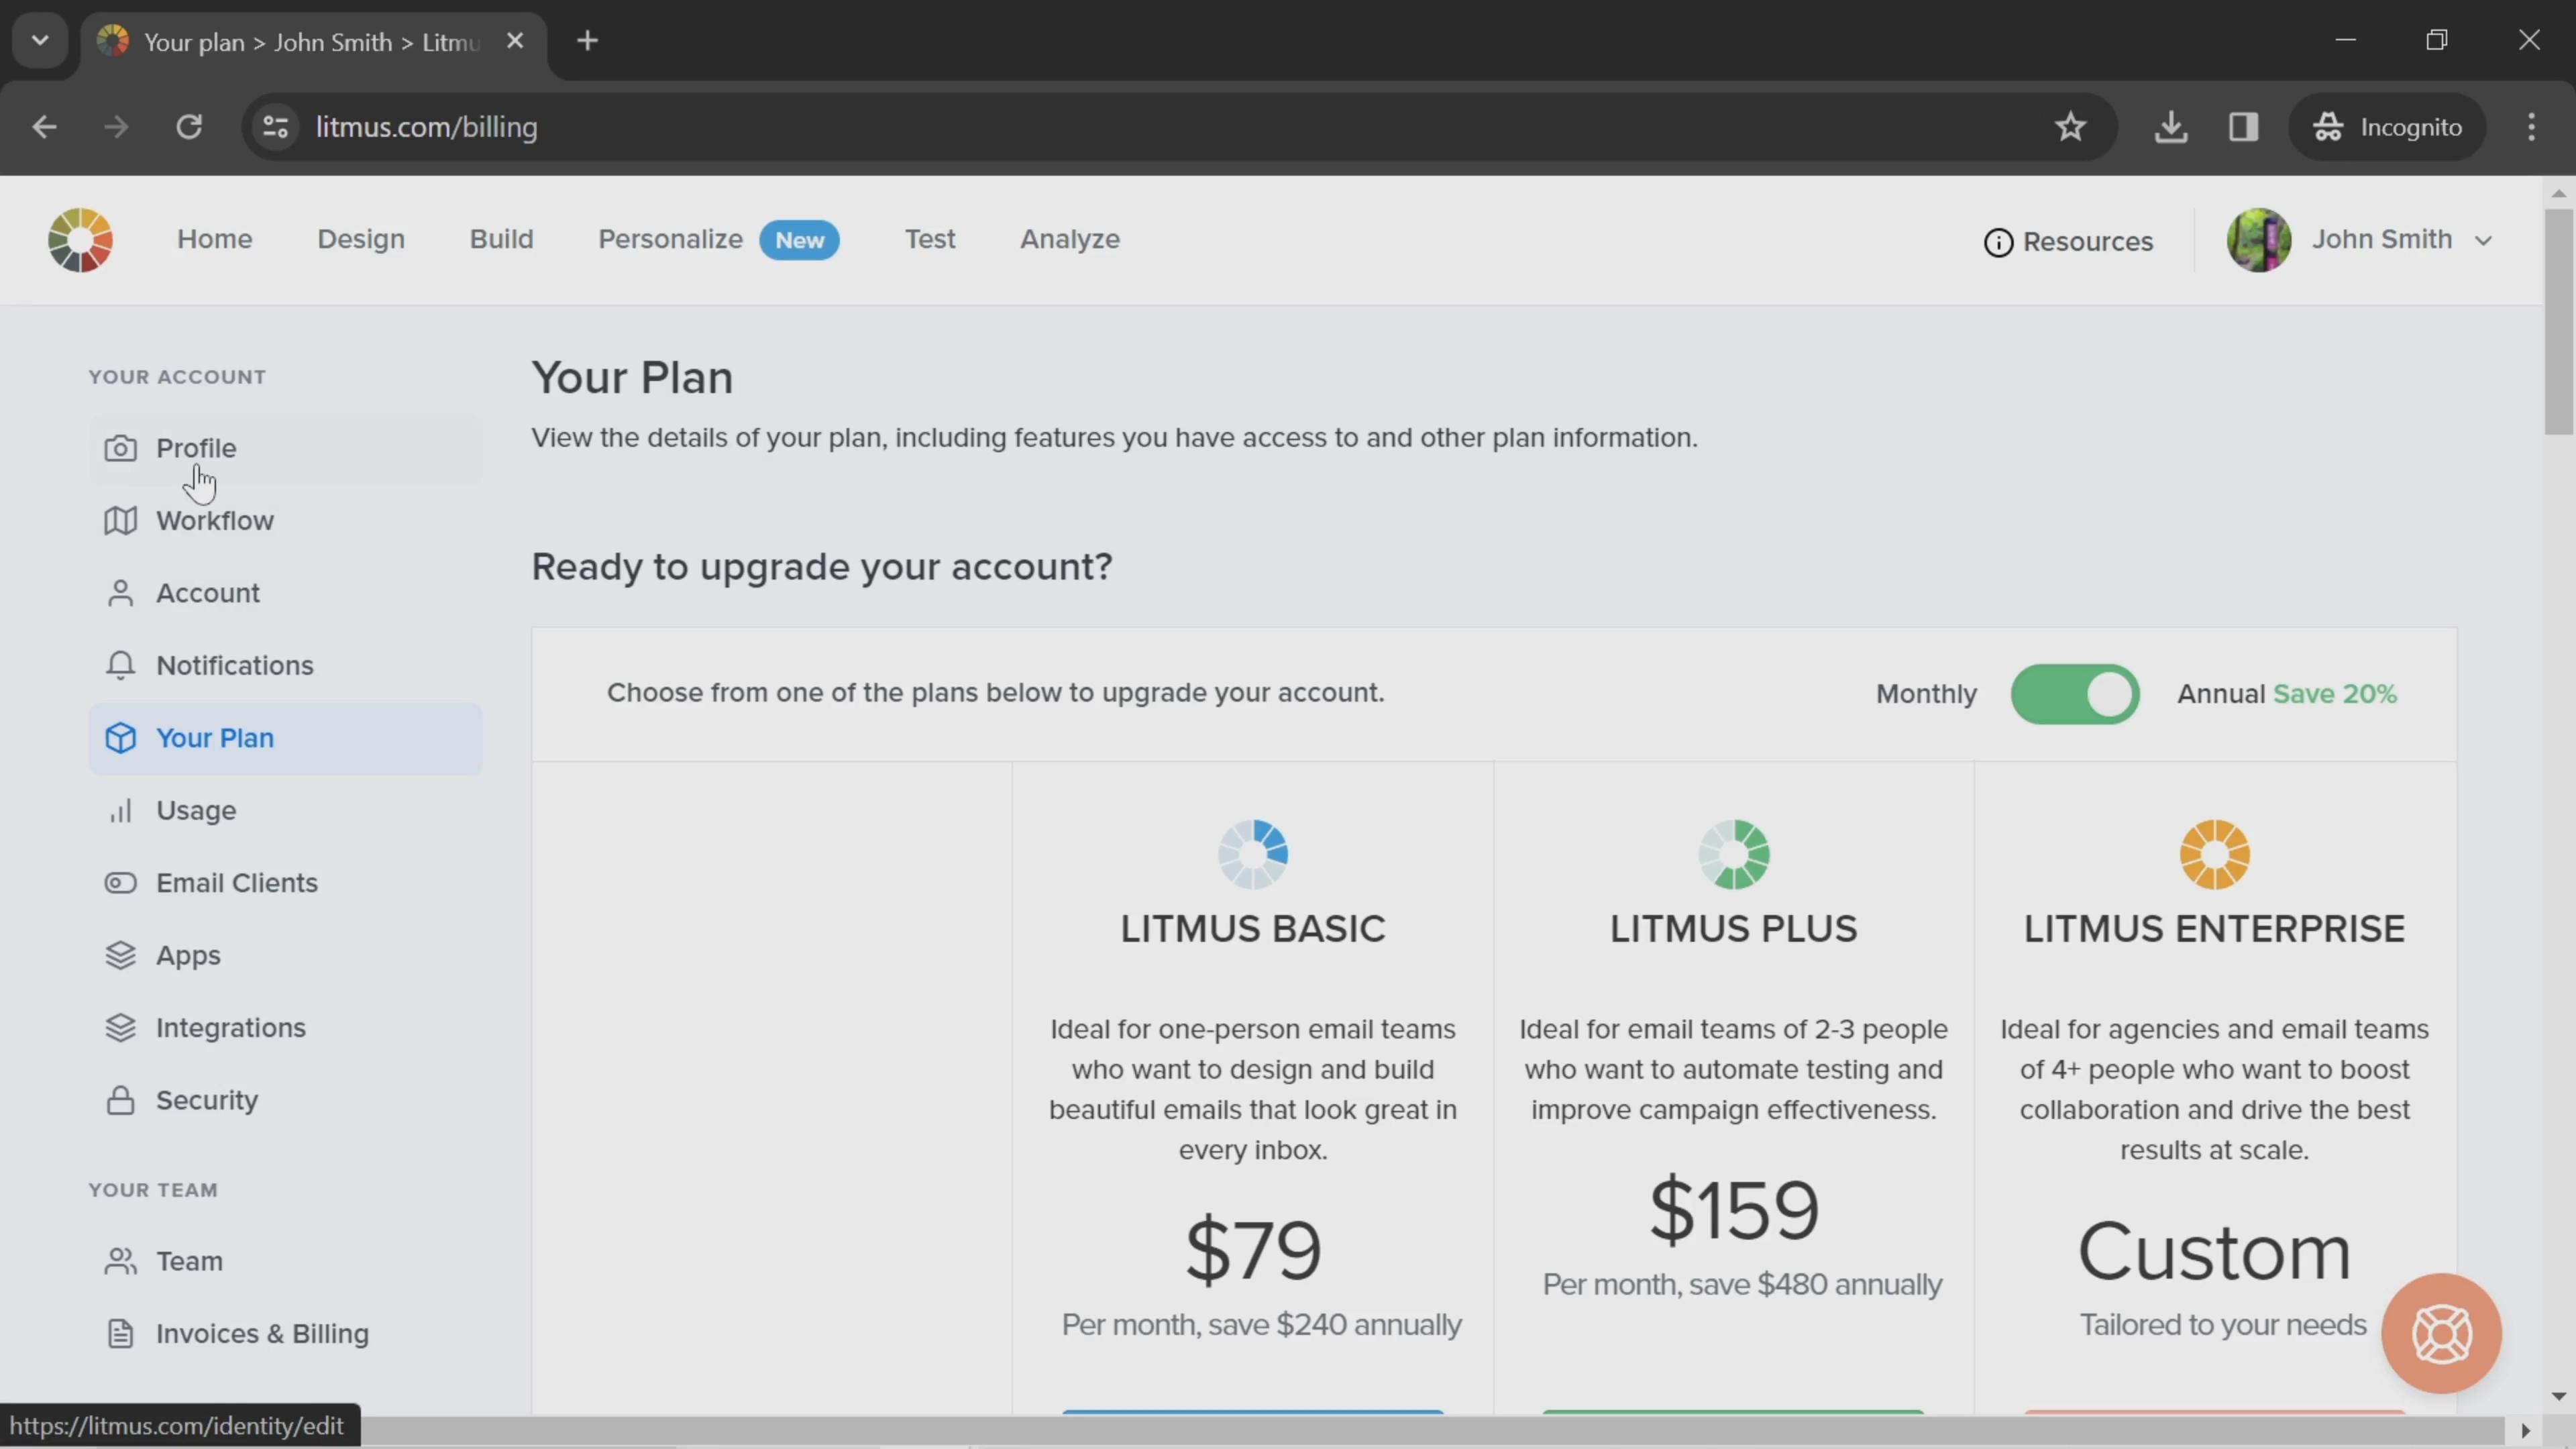Click the Profile icon in sidebar

120,447
